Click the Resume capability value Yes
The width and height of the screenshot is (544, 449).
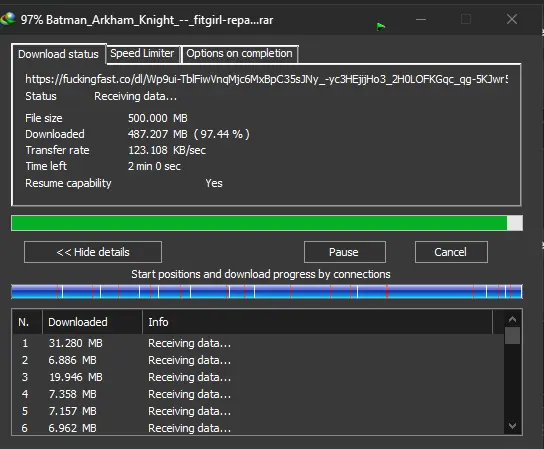pyautogui.click(x=214, y=183)
